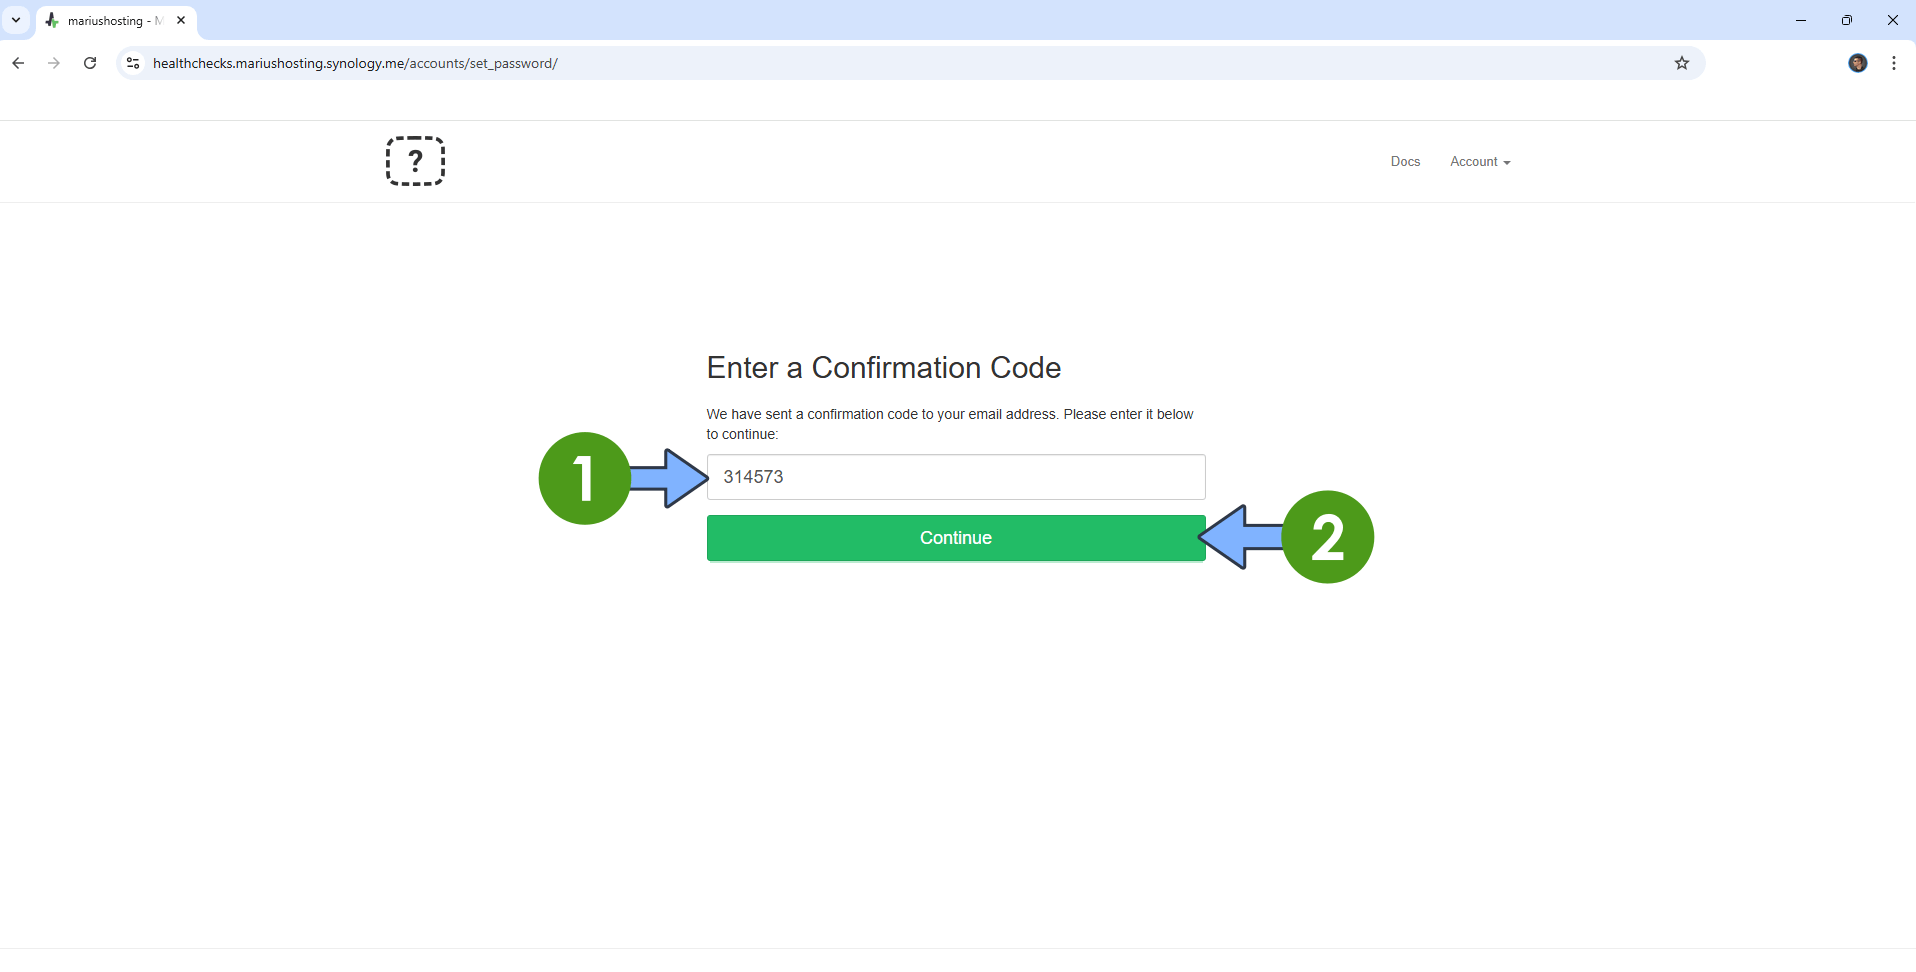Click the browser forward arrow

click(x=54, y=63)
